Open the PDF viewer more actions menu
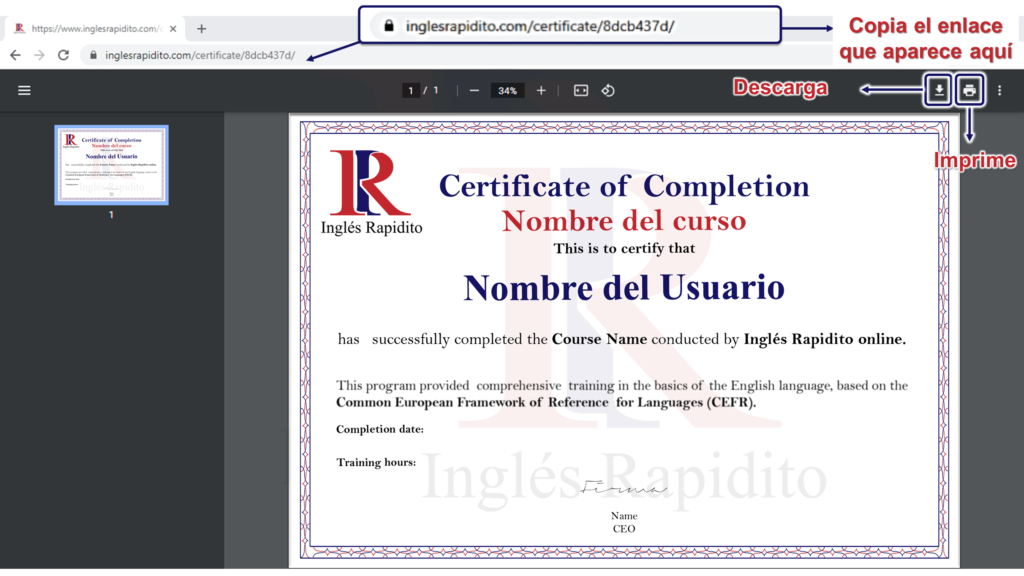Image resolution: width=1024 pixels, height=576 pixels. pyautogui.click(x=999, y=91)
